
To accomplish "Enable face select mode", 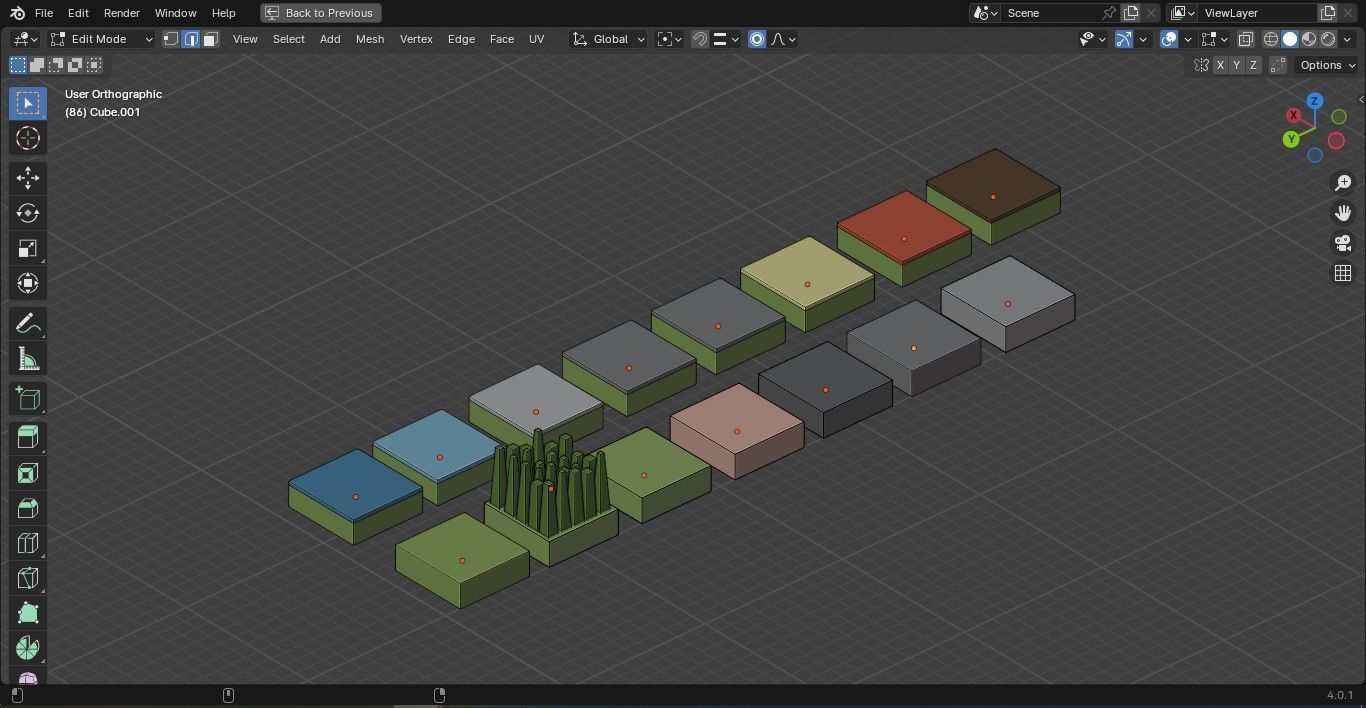I will [210, 39].
